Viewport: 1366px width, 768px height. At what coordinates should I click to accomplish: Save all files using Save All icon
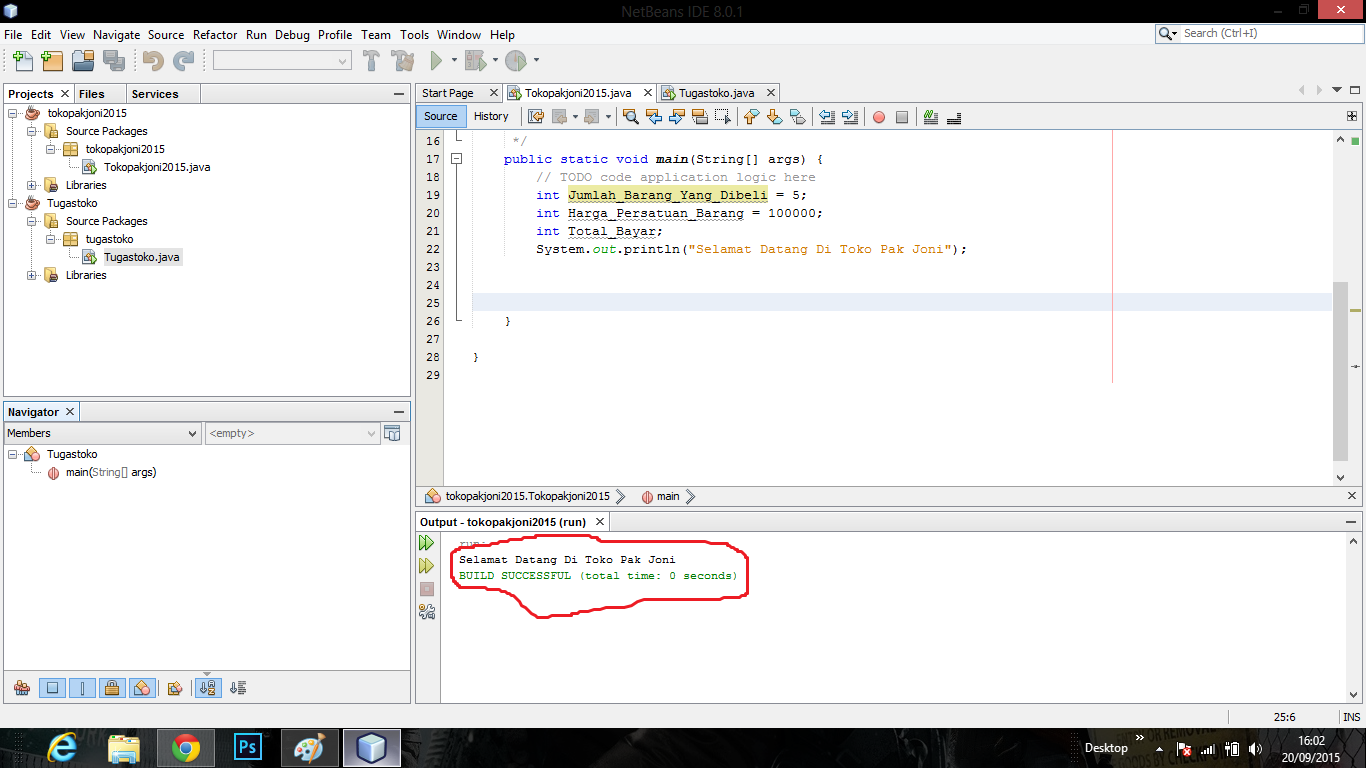(x=114, y=60)
